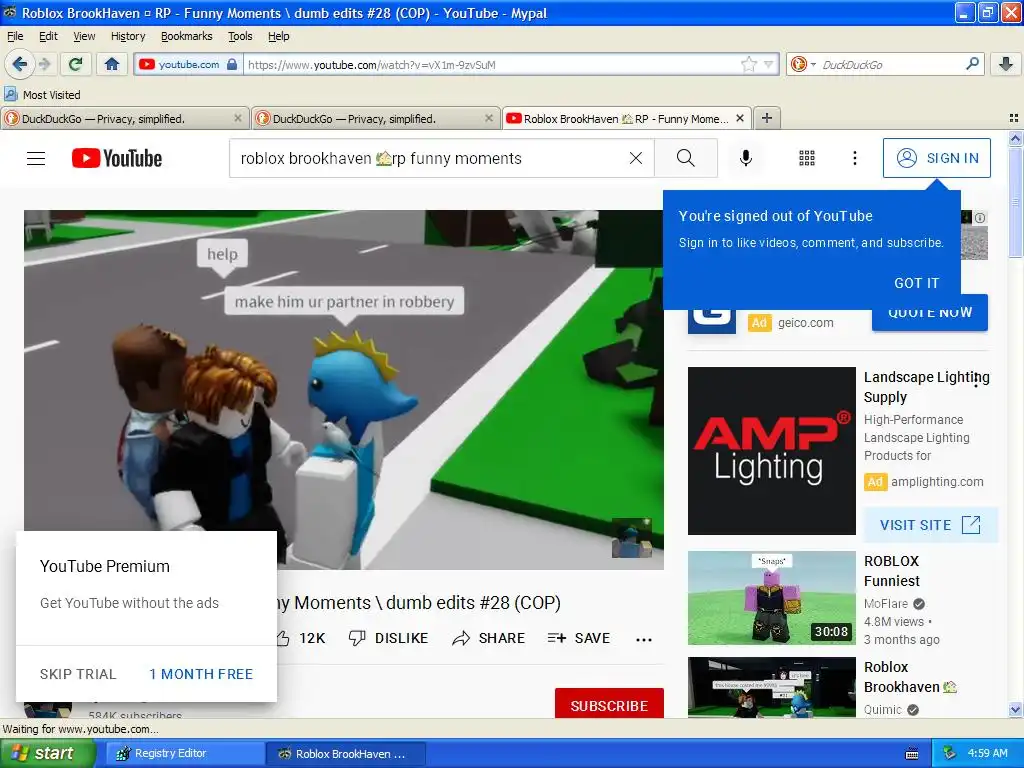Screen dimensions: 1024x768
Task: Like the video with 12K thumbs up
Action: coord(300,638)
